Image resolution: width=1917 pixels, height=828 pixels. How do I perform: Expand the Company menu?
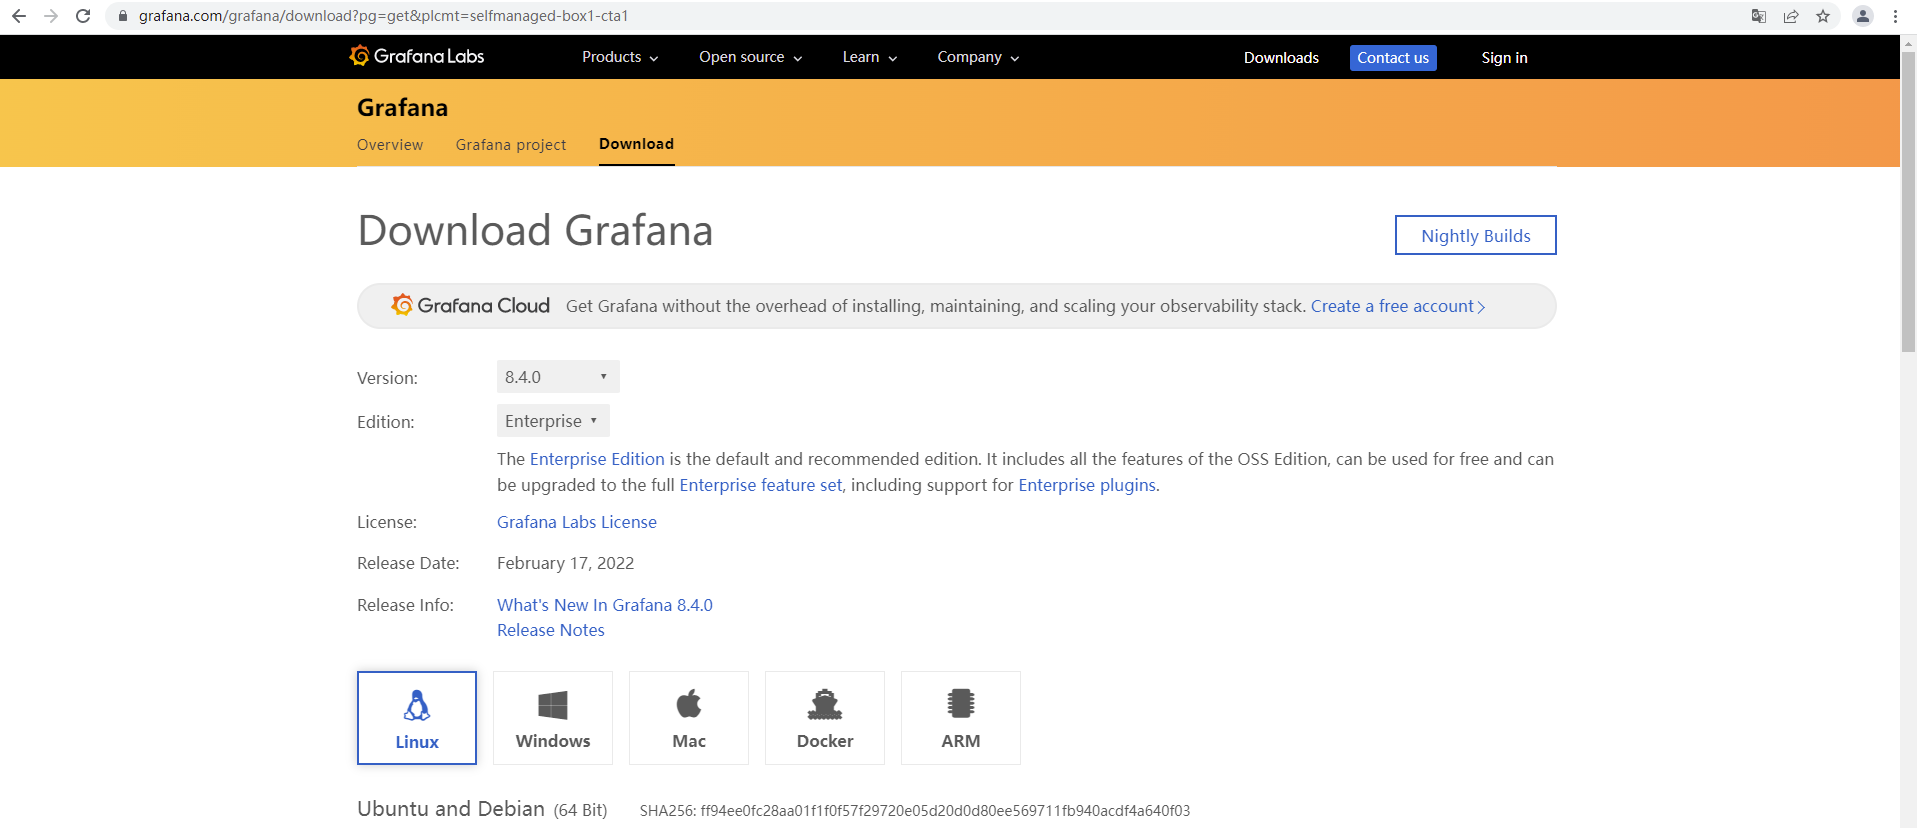click(x=978, y=57)
